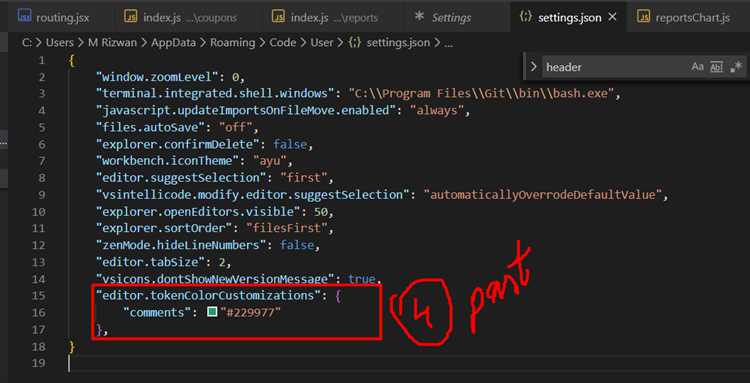Click the "first" value
The image size is (750, 383).
(x=303, y=177)
